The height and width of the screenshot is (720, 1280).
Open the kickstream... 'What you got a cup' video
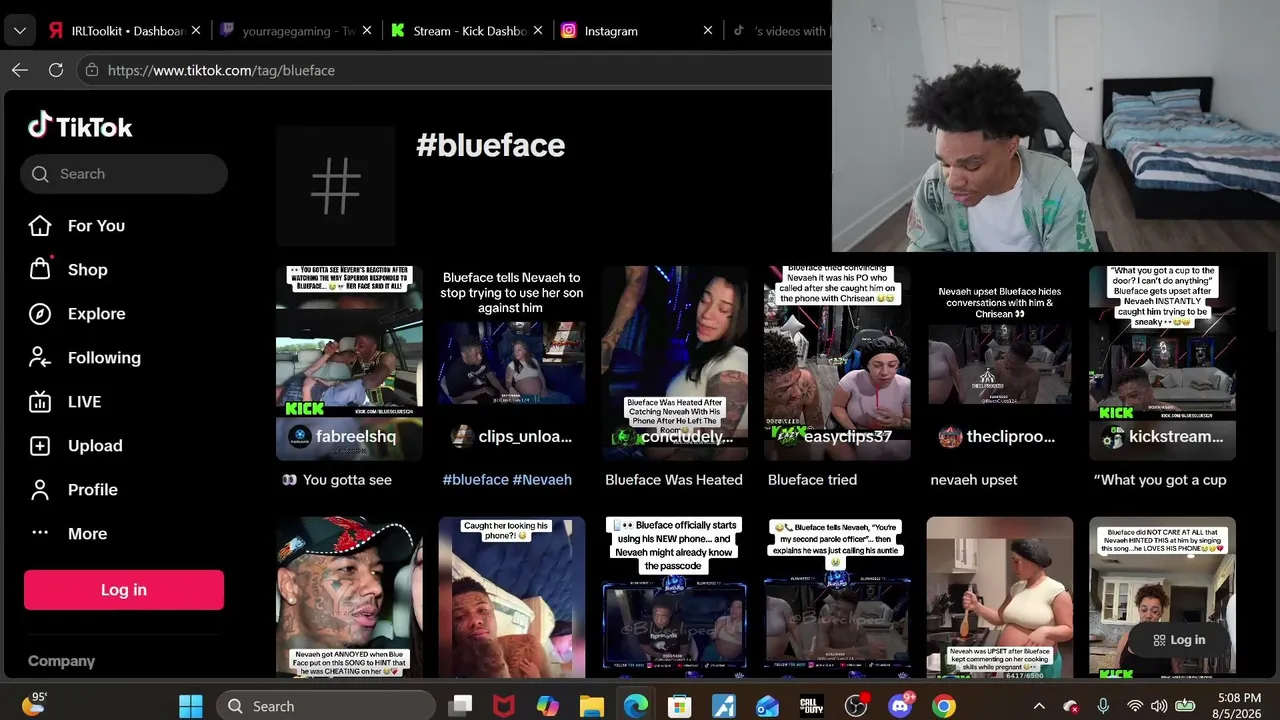tap(1162, 363)
